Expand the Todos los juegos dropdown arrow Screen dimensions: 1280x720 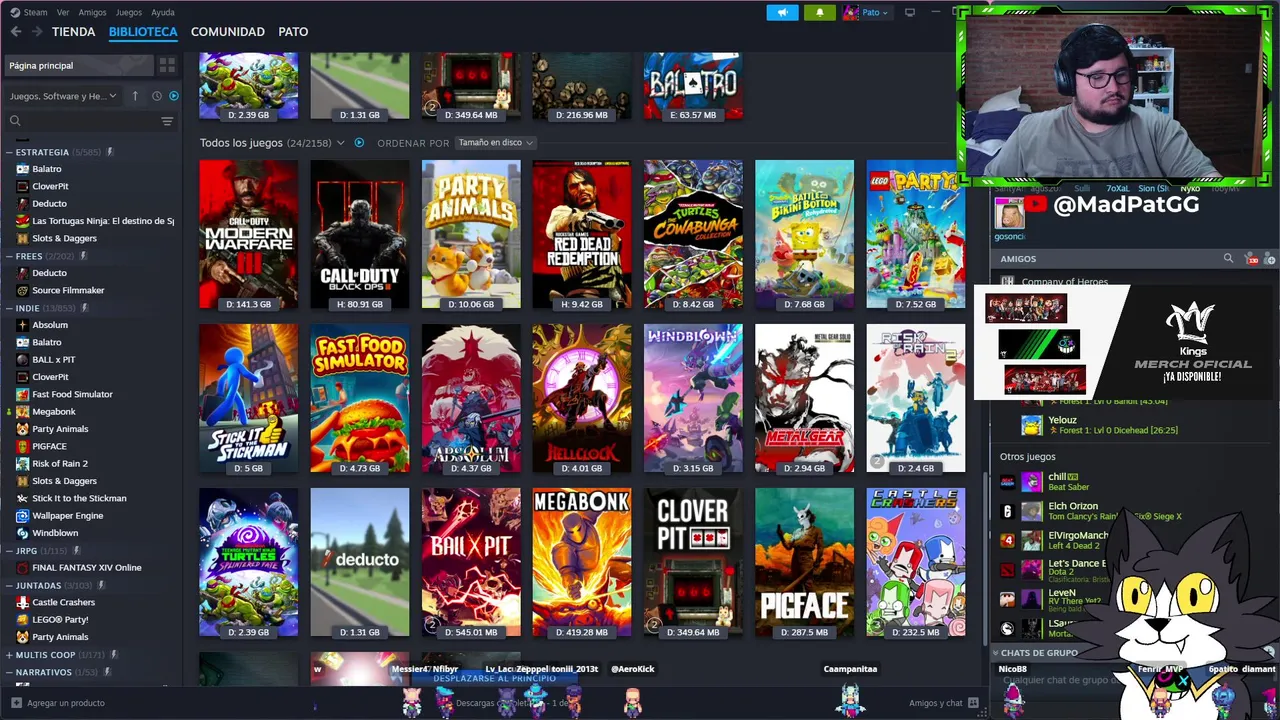340,143
